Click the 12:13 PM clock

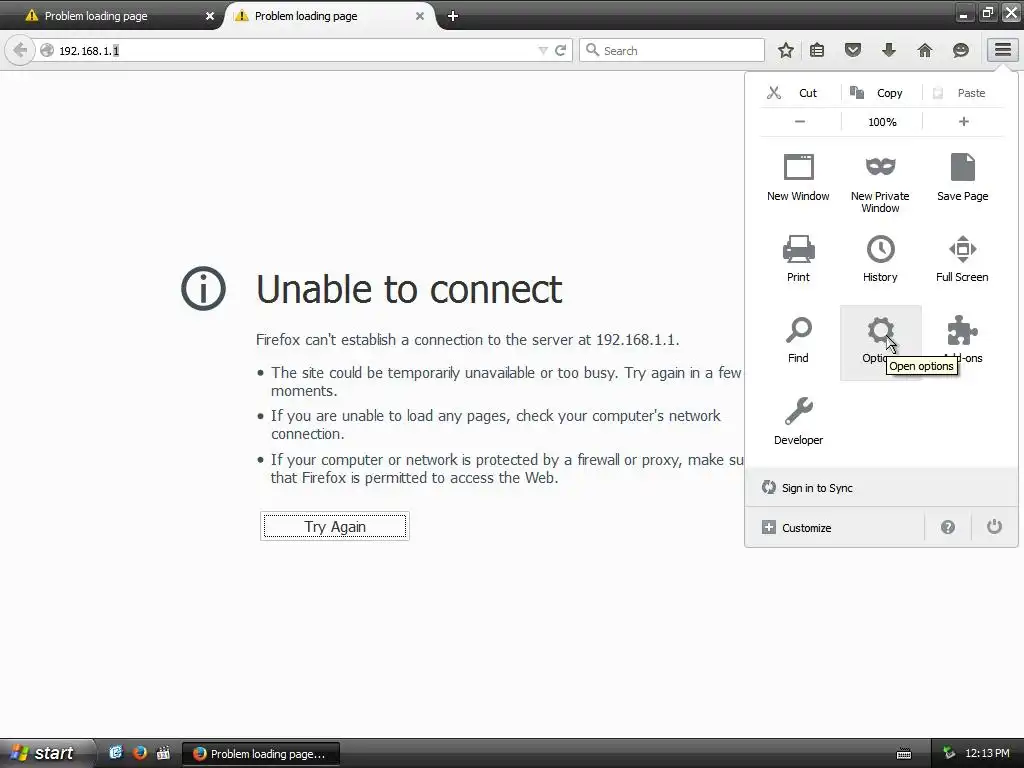(987, 753)
